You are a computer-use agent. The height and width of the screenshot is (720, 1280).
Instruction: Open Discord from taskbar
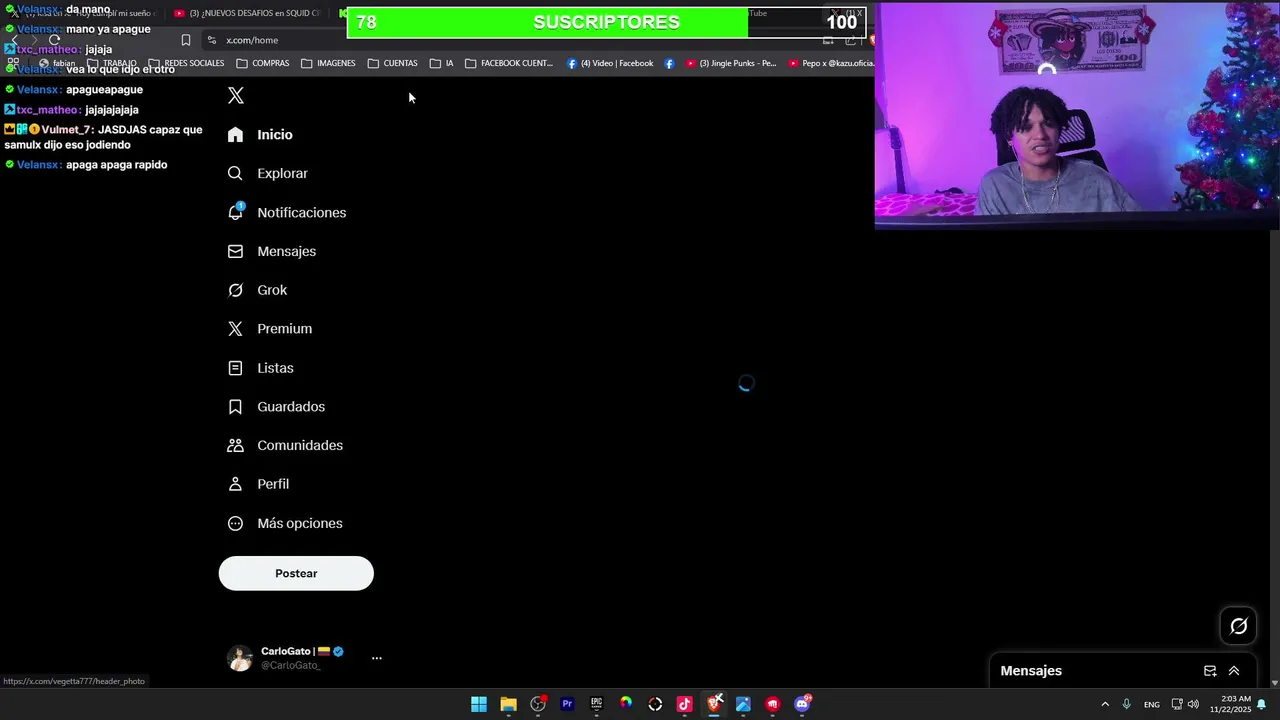[802, 704]
